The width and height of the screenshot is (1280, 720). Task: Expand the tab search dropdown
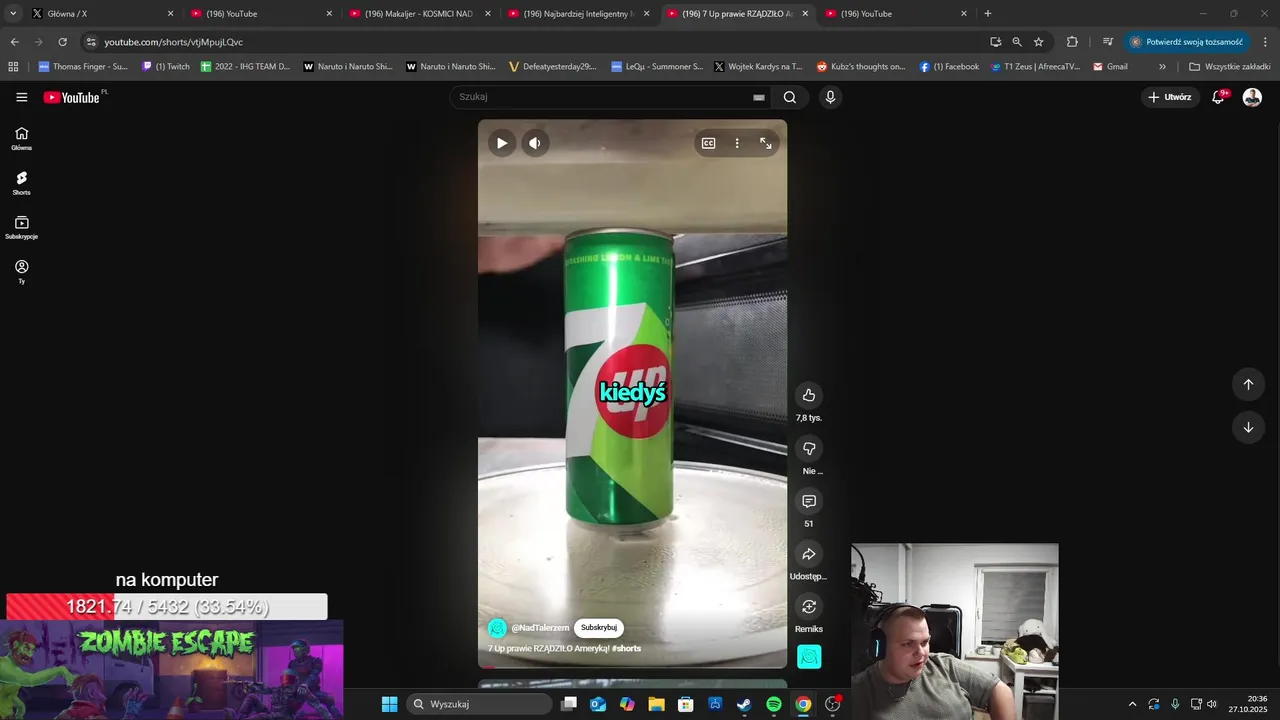[x=13, y=14]
